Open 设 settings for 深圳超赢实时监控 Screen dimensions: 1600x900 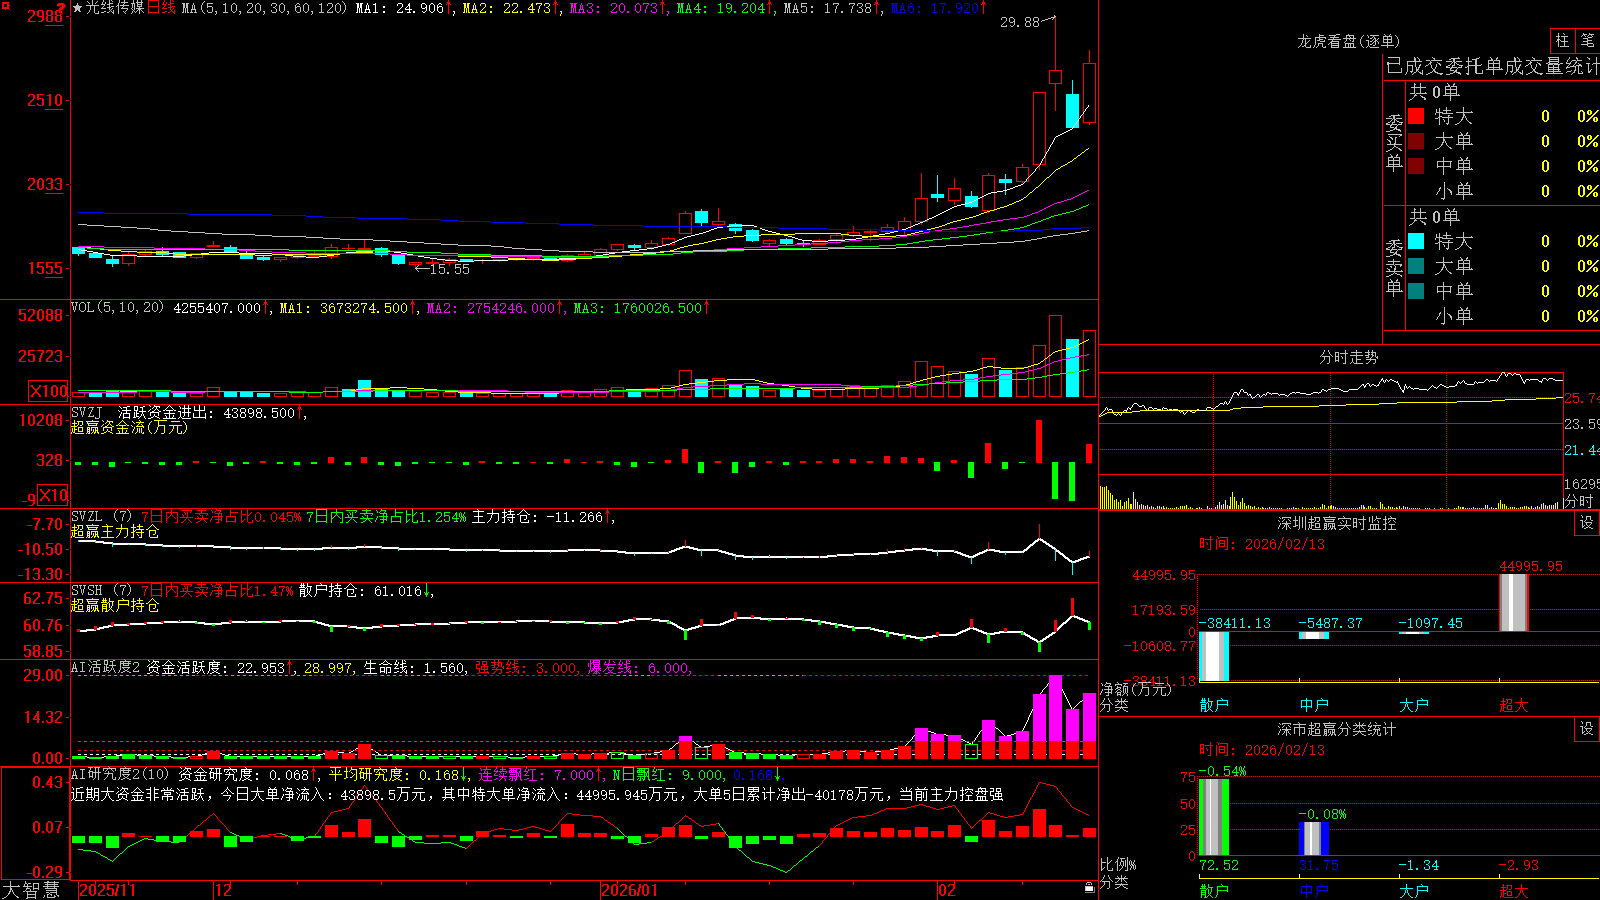(x=1587, y=523)
